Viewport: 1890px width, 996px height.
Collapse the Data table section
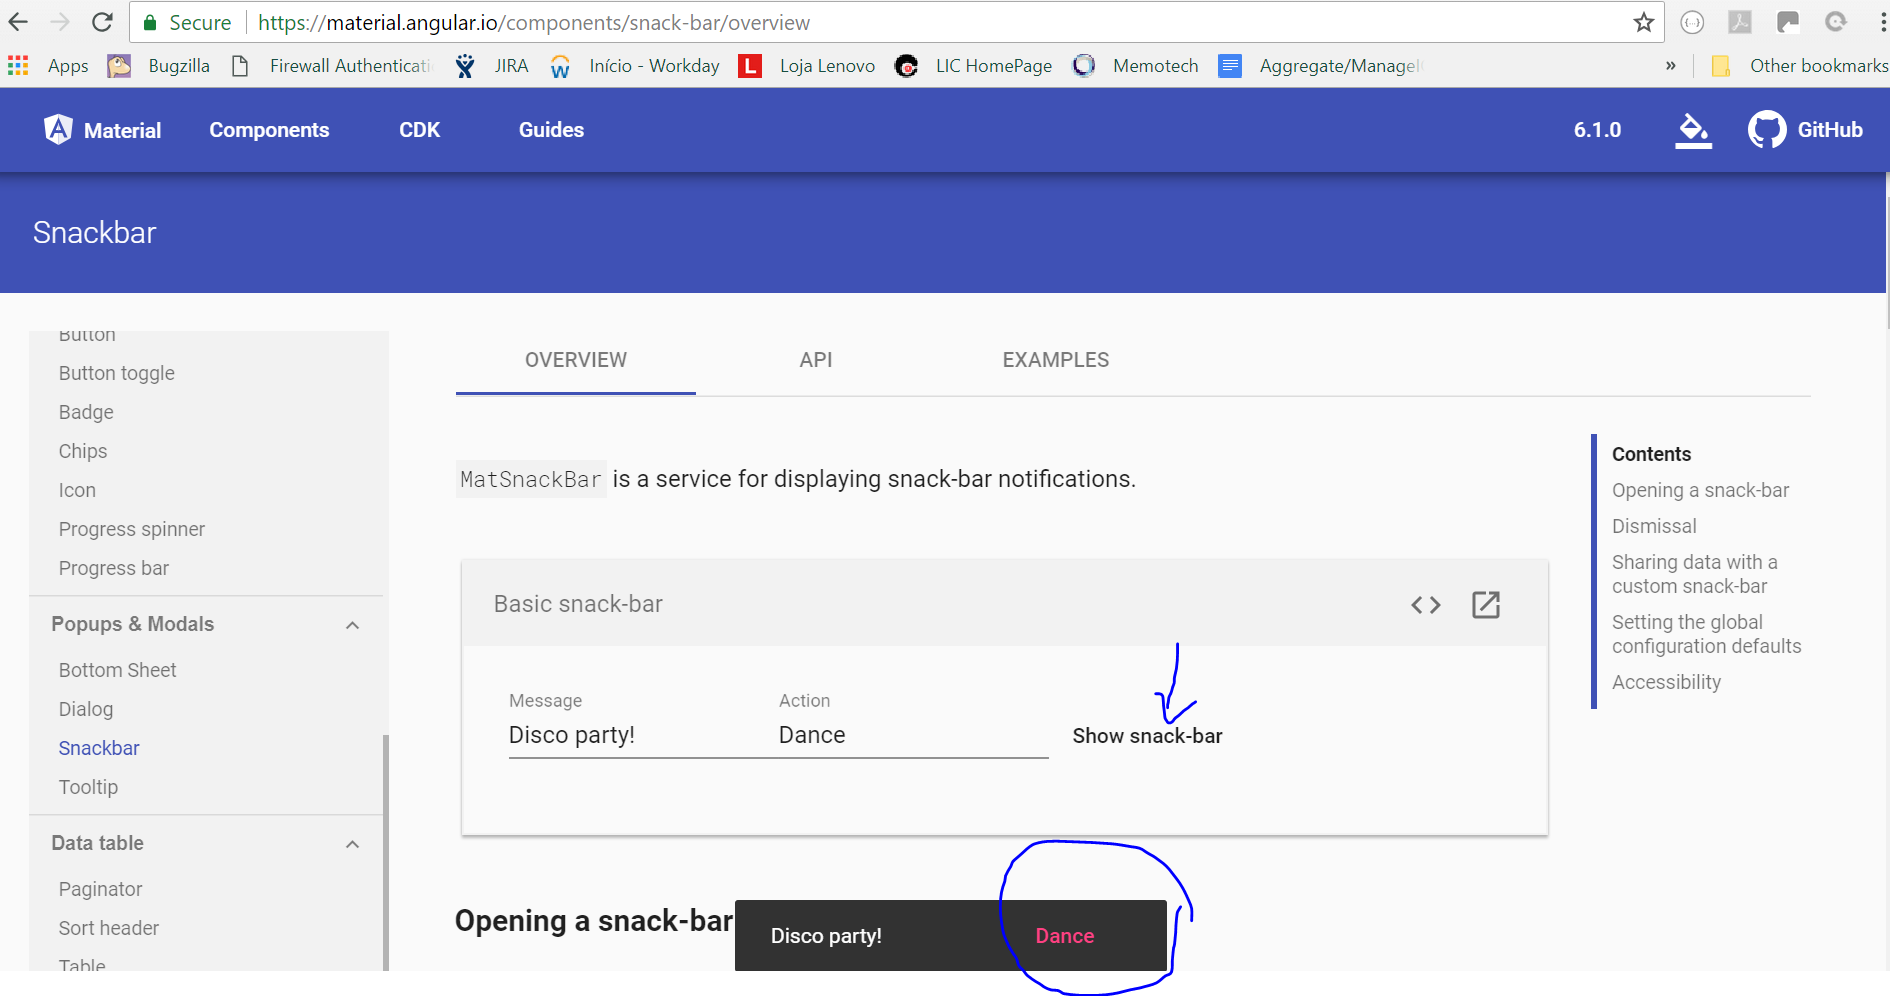point(352,844)
